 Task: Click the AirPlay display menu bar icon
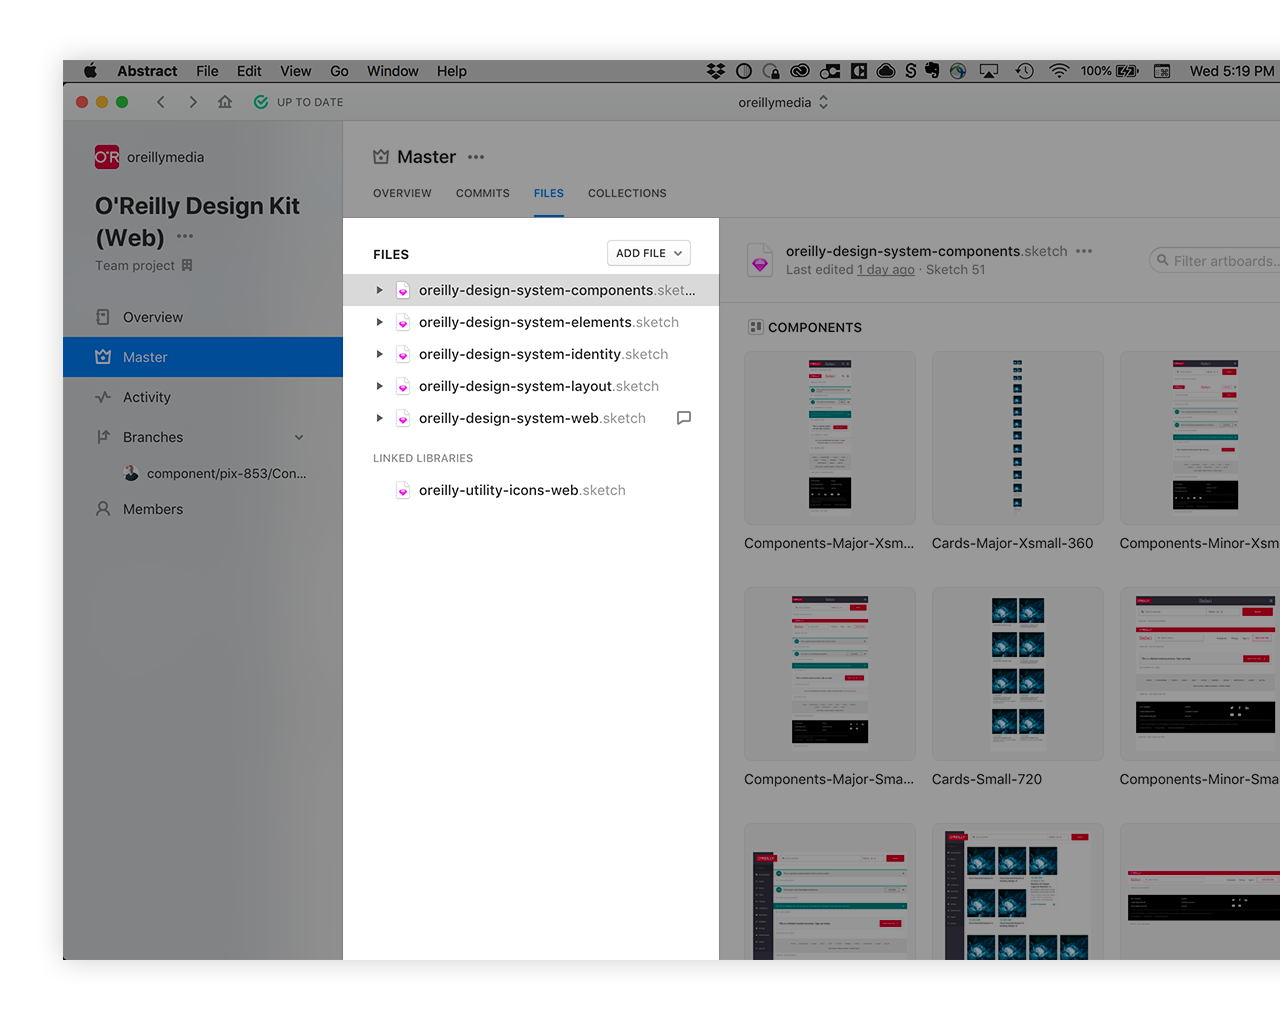989,71
